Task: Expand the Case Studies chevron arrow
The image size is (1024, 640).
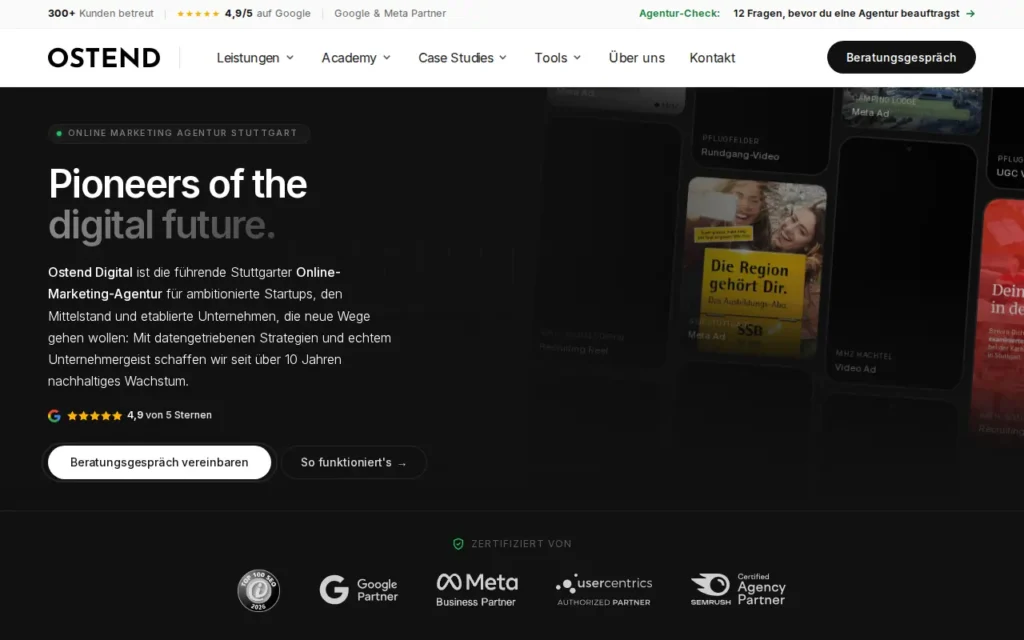Action: (x=503, y=57)
